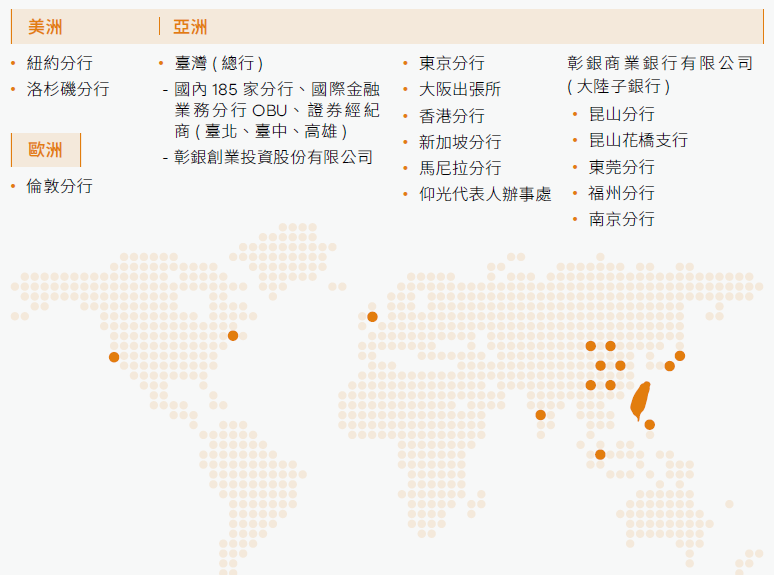
Task: Select the 東莞分行 entry
Action: pyautogui.click(x=622, y=167)
